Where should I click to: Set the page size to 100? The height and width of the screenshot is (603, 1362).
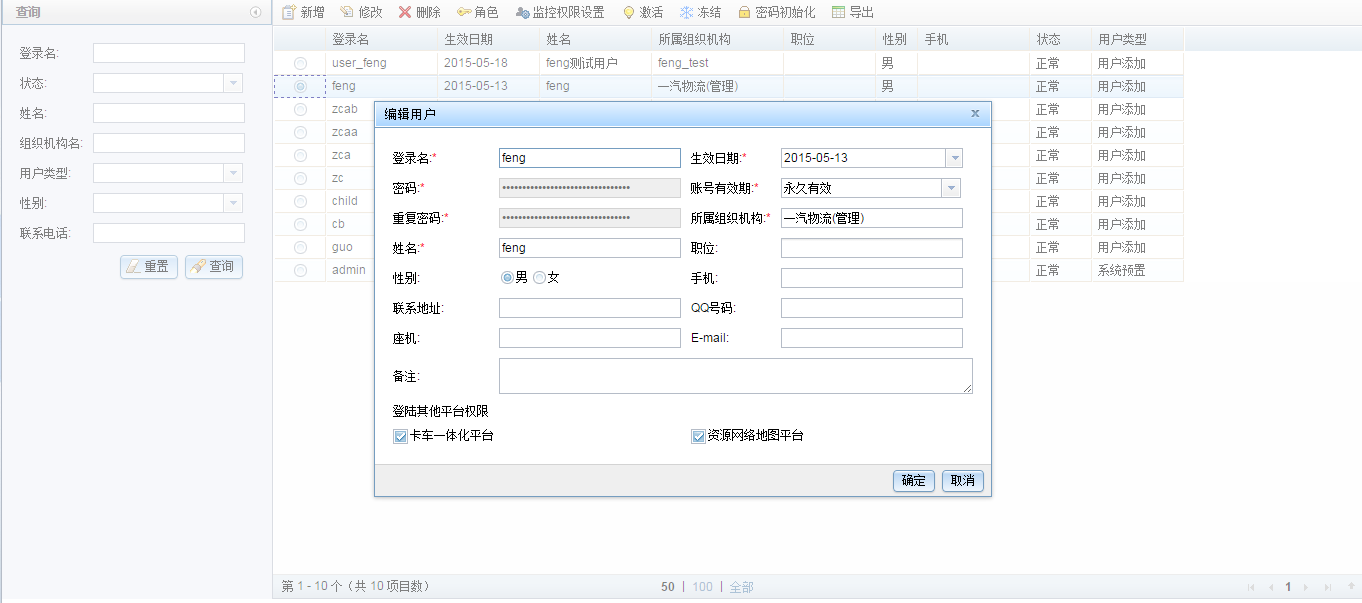(703, 587)
